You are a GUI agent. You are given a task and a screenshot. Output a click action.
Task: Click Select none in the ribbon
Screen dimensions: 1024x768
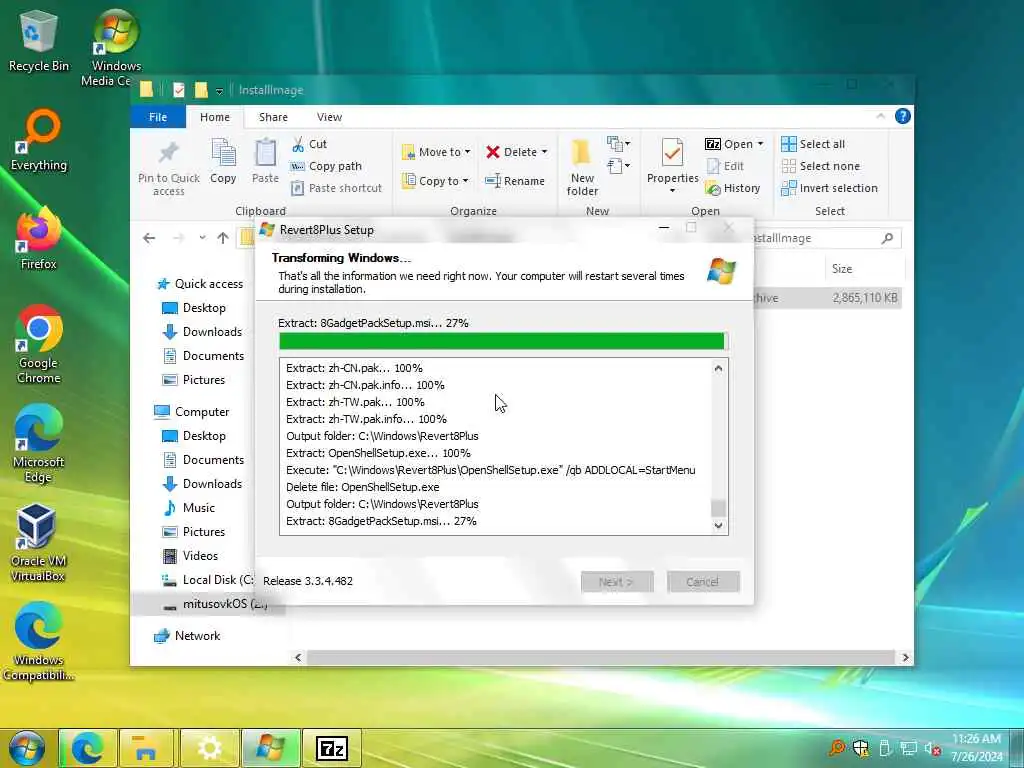click(x=821, y=167)
